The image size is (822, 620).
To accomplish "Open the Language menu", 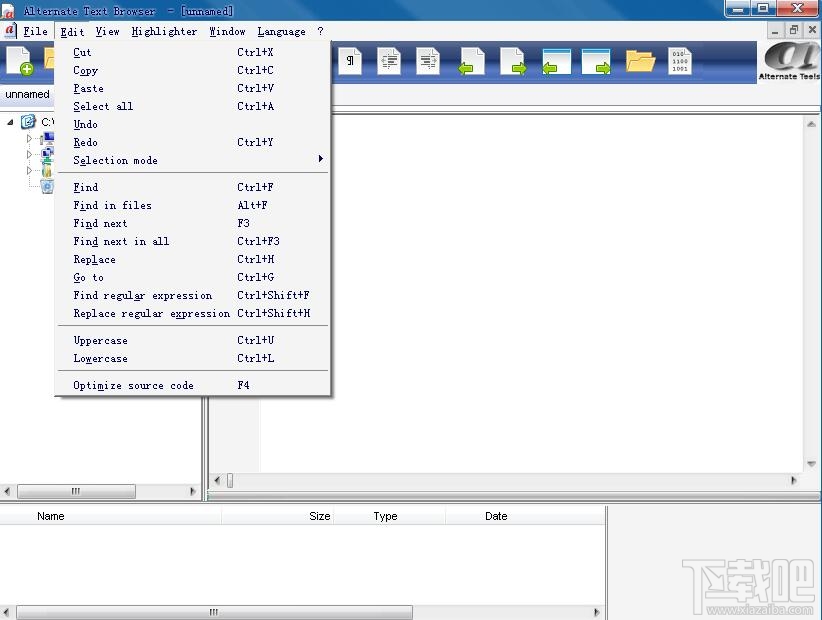I will (282, 31).
